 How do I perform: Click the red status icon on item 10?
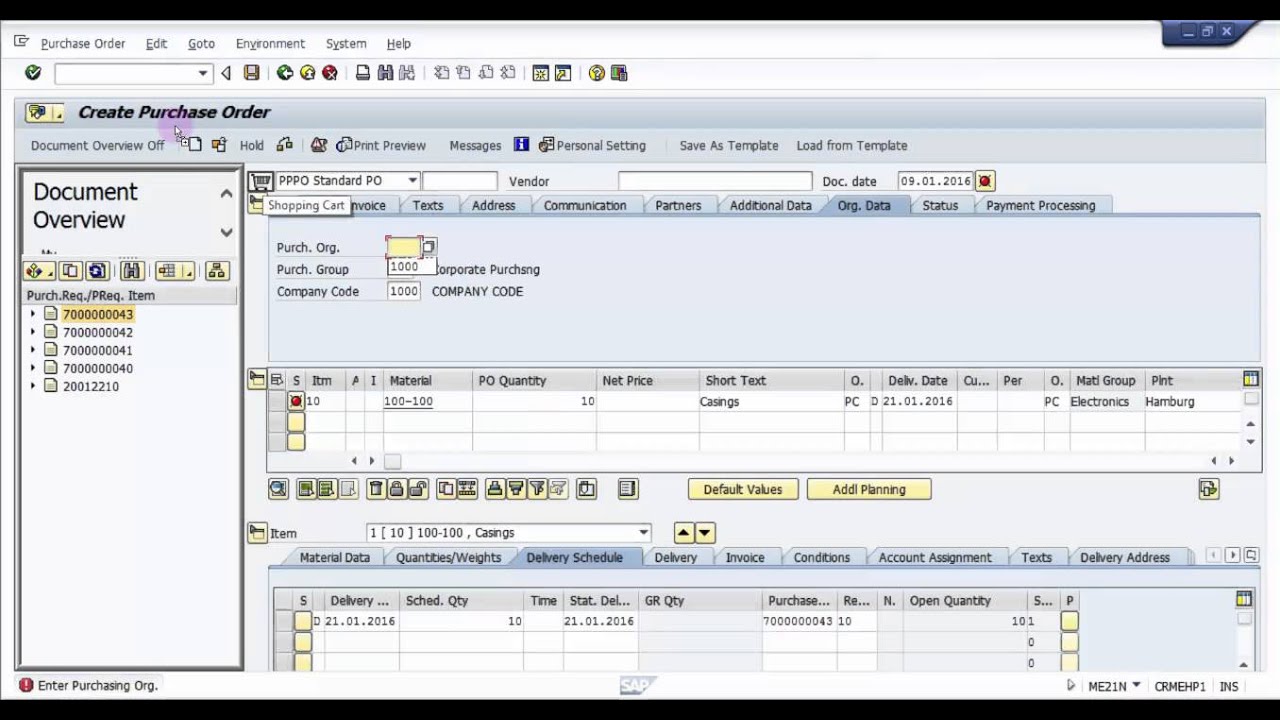pyautogui.click(x=296, y=401)
